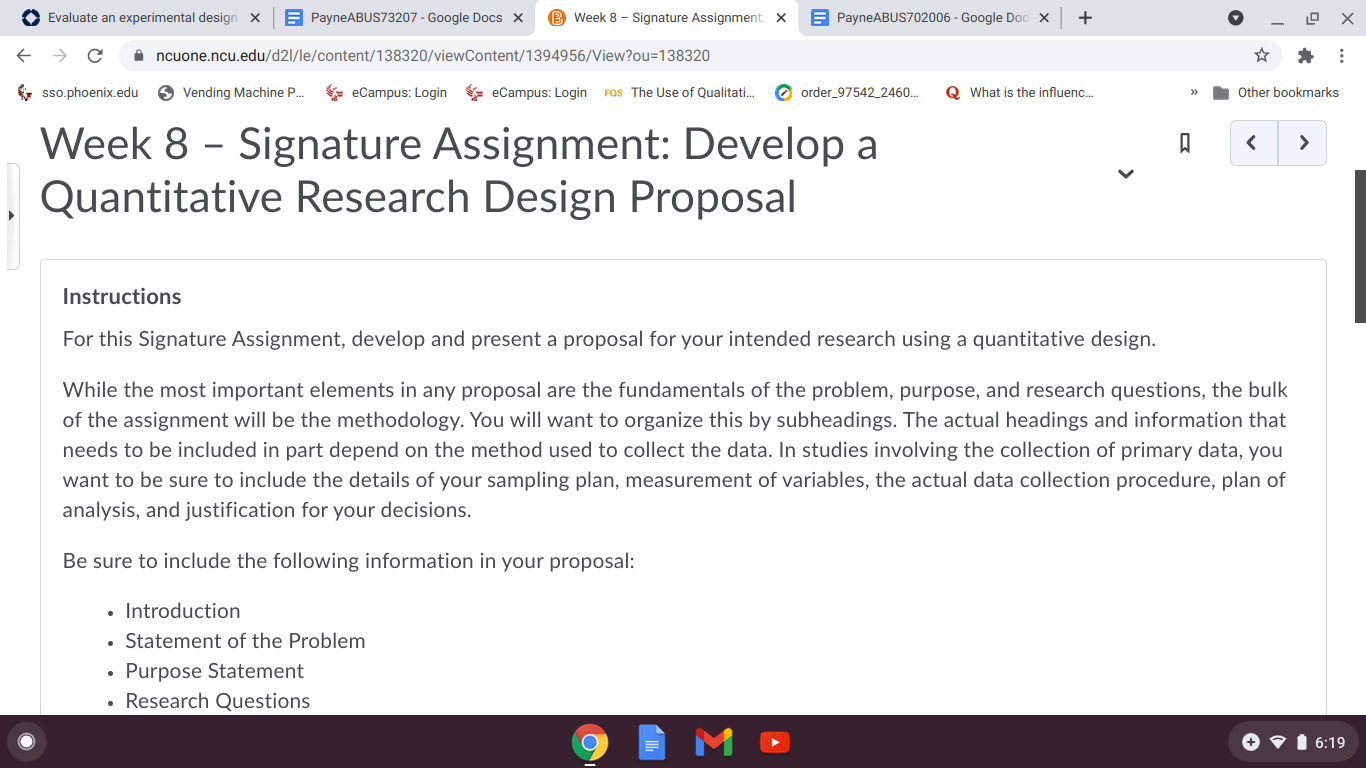Viewport: 1366px width, 768px height.
Task: Click Research Questions bullet item
Action: [217, 701]
